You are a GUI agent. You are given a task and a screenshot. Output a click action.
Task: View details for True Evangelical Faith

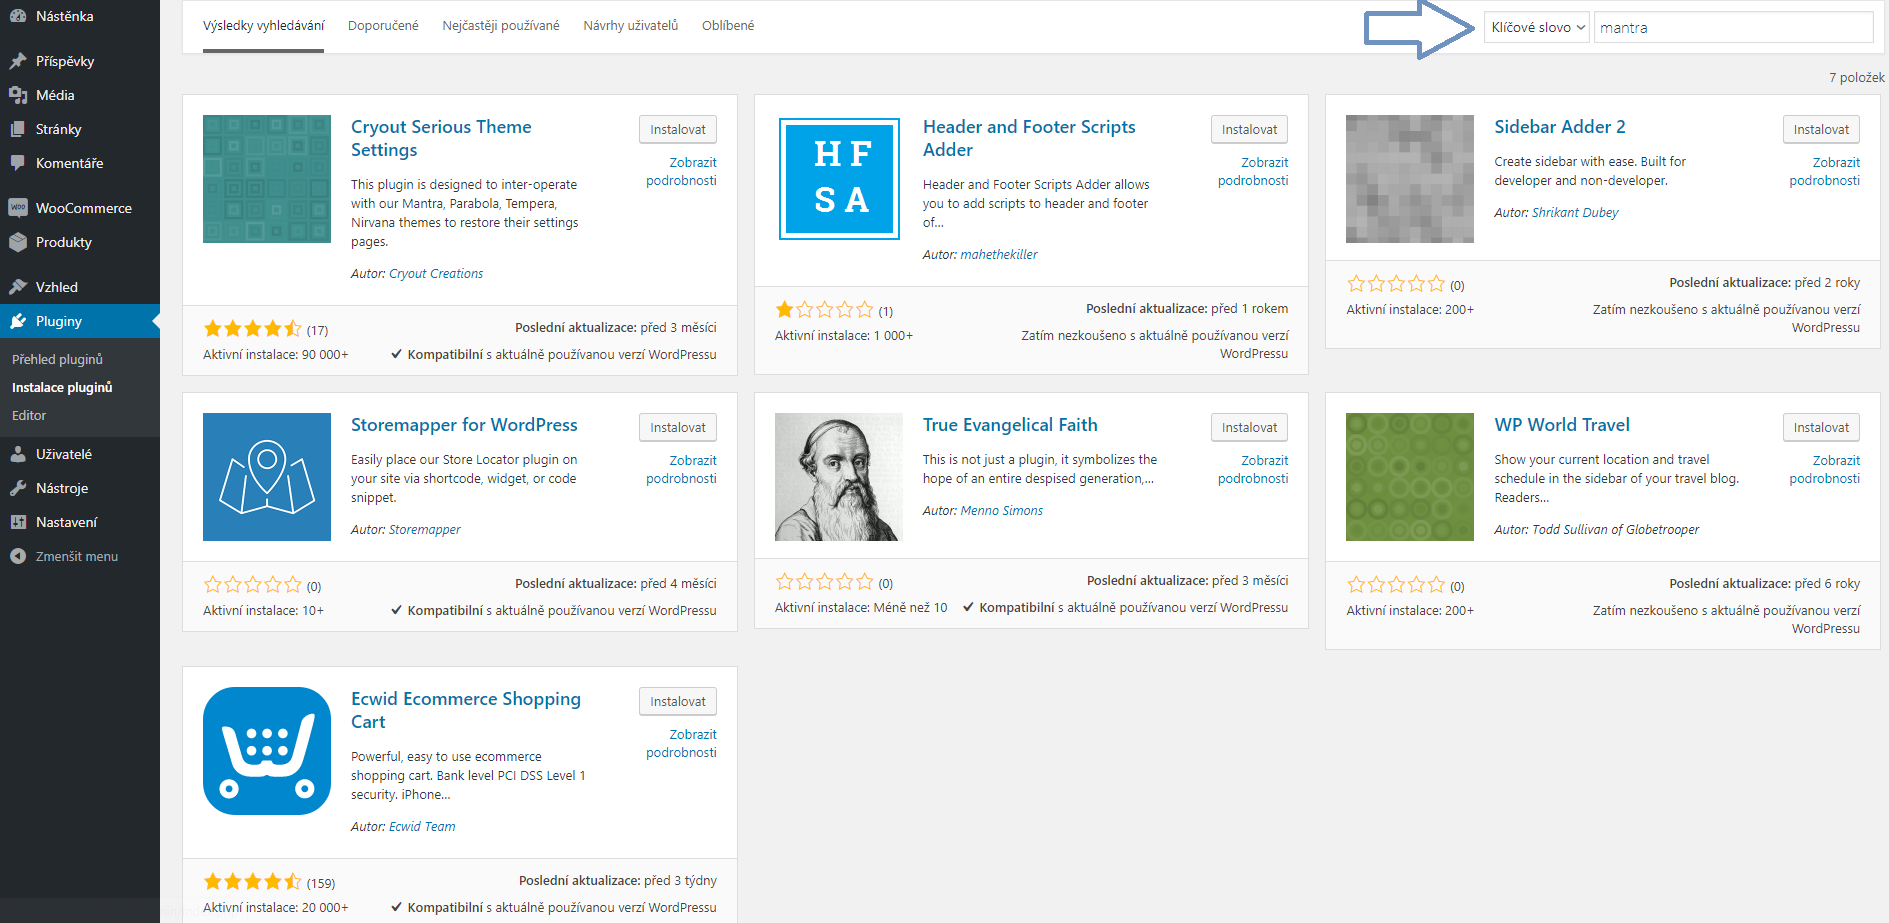point(1253,469)
